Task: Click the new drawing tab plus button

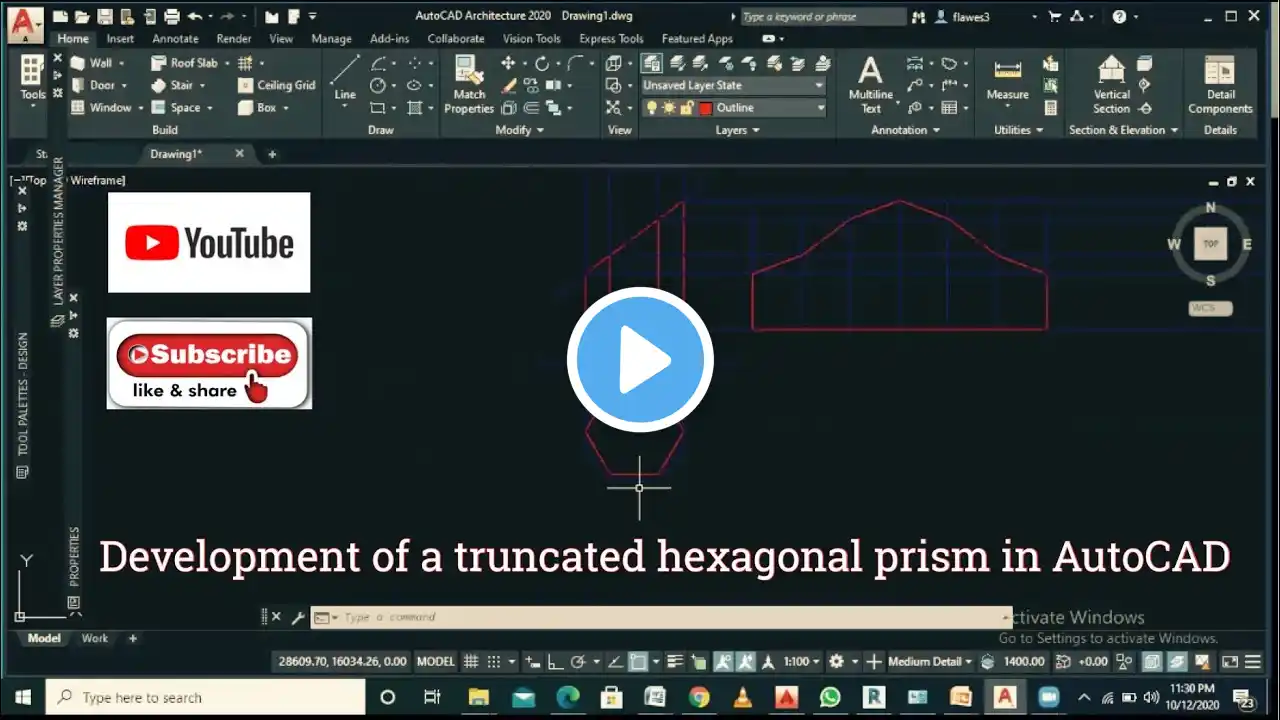Action: [x=271, y=154]
